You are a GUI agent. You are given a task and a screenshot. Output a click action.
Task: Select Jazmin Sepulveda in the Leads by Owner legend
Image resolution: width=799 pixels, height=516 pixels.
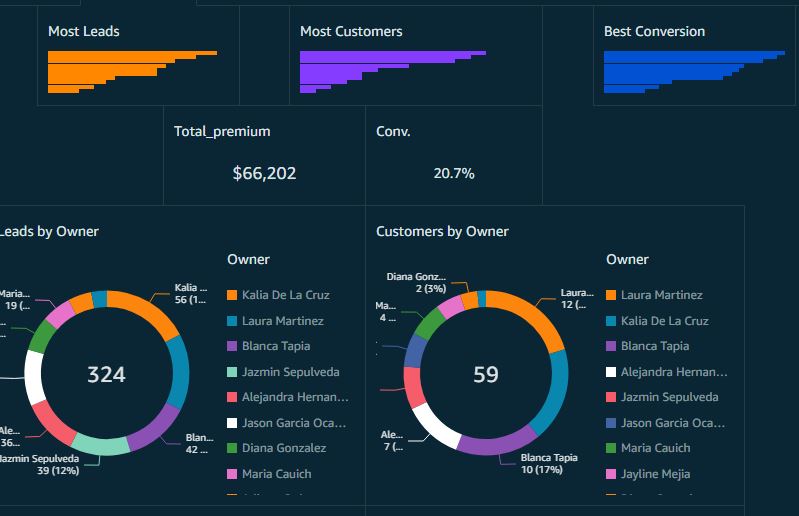point(290,372)
